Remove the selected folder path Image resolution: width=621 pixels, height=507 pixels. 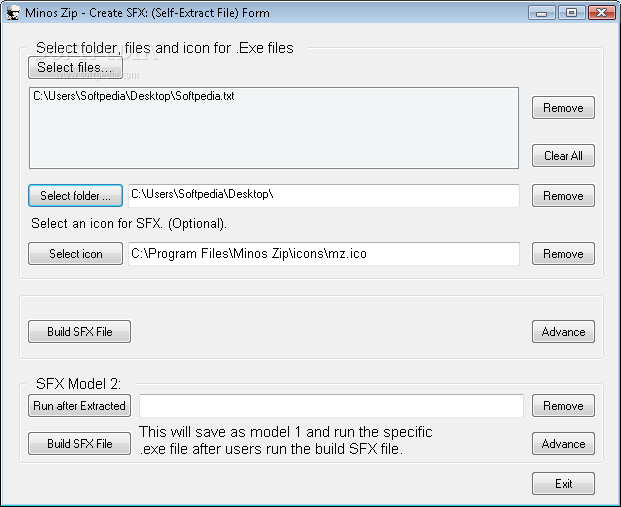(563, 196)
